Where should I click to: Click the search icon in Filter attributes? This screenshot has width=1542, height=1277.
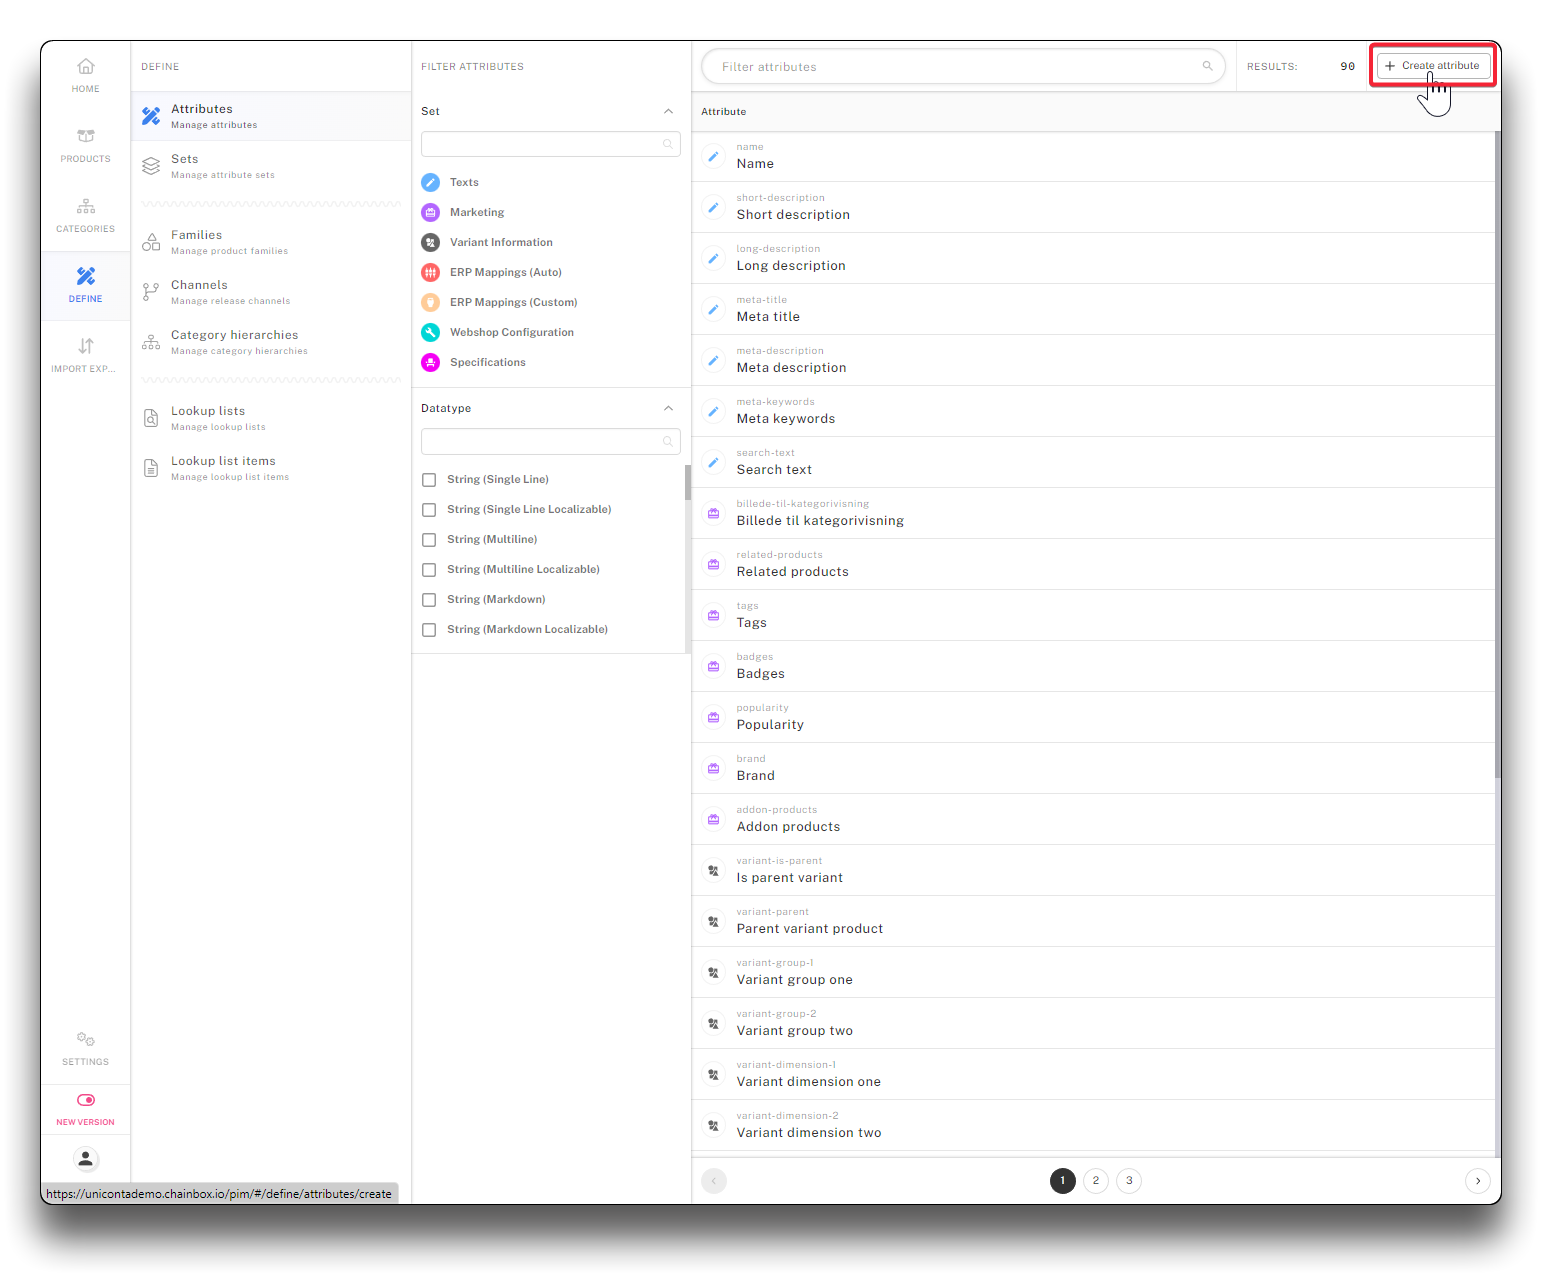[x=1207, y=66]
